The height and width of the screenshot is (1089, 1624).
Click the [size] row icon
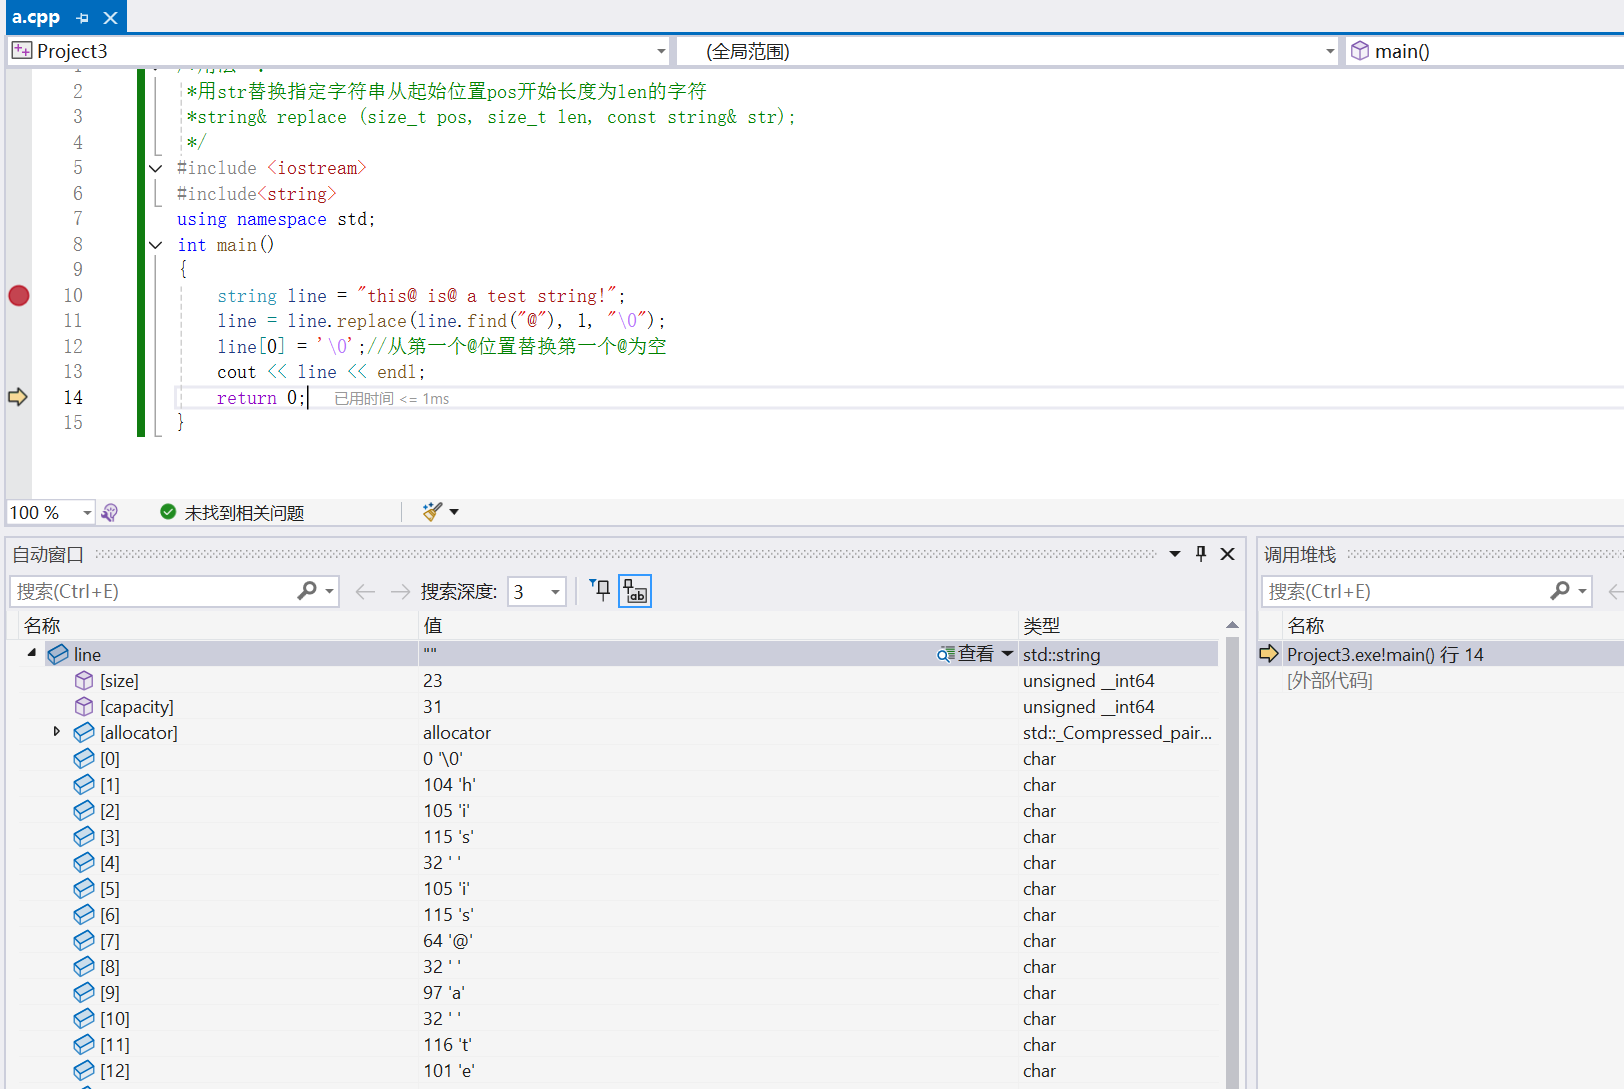(x=84, y=681)
